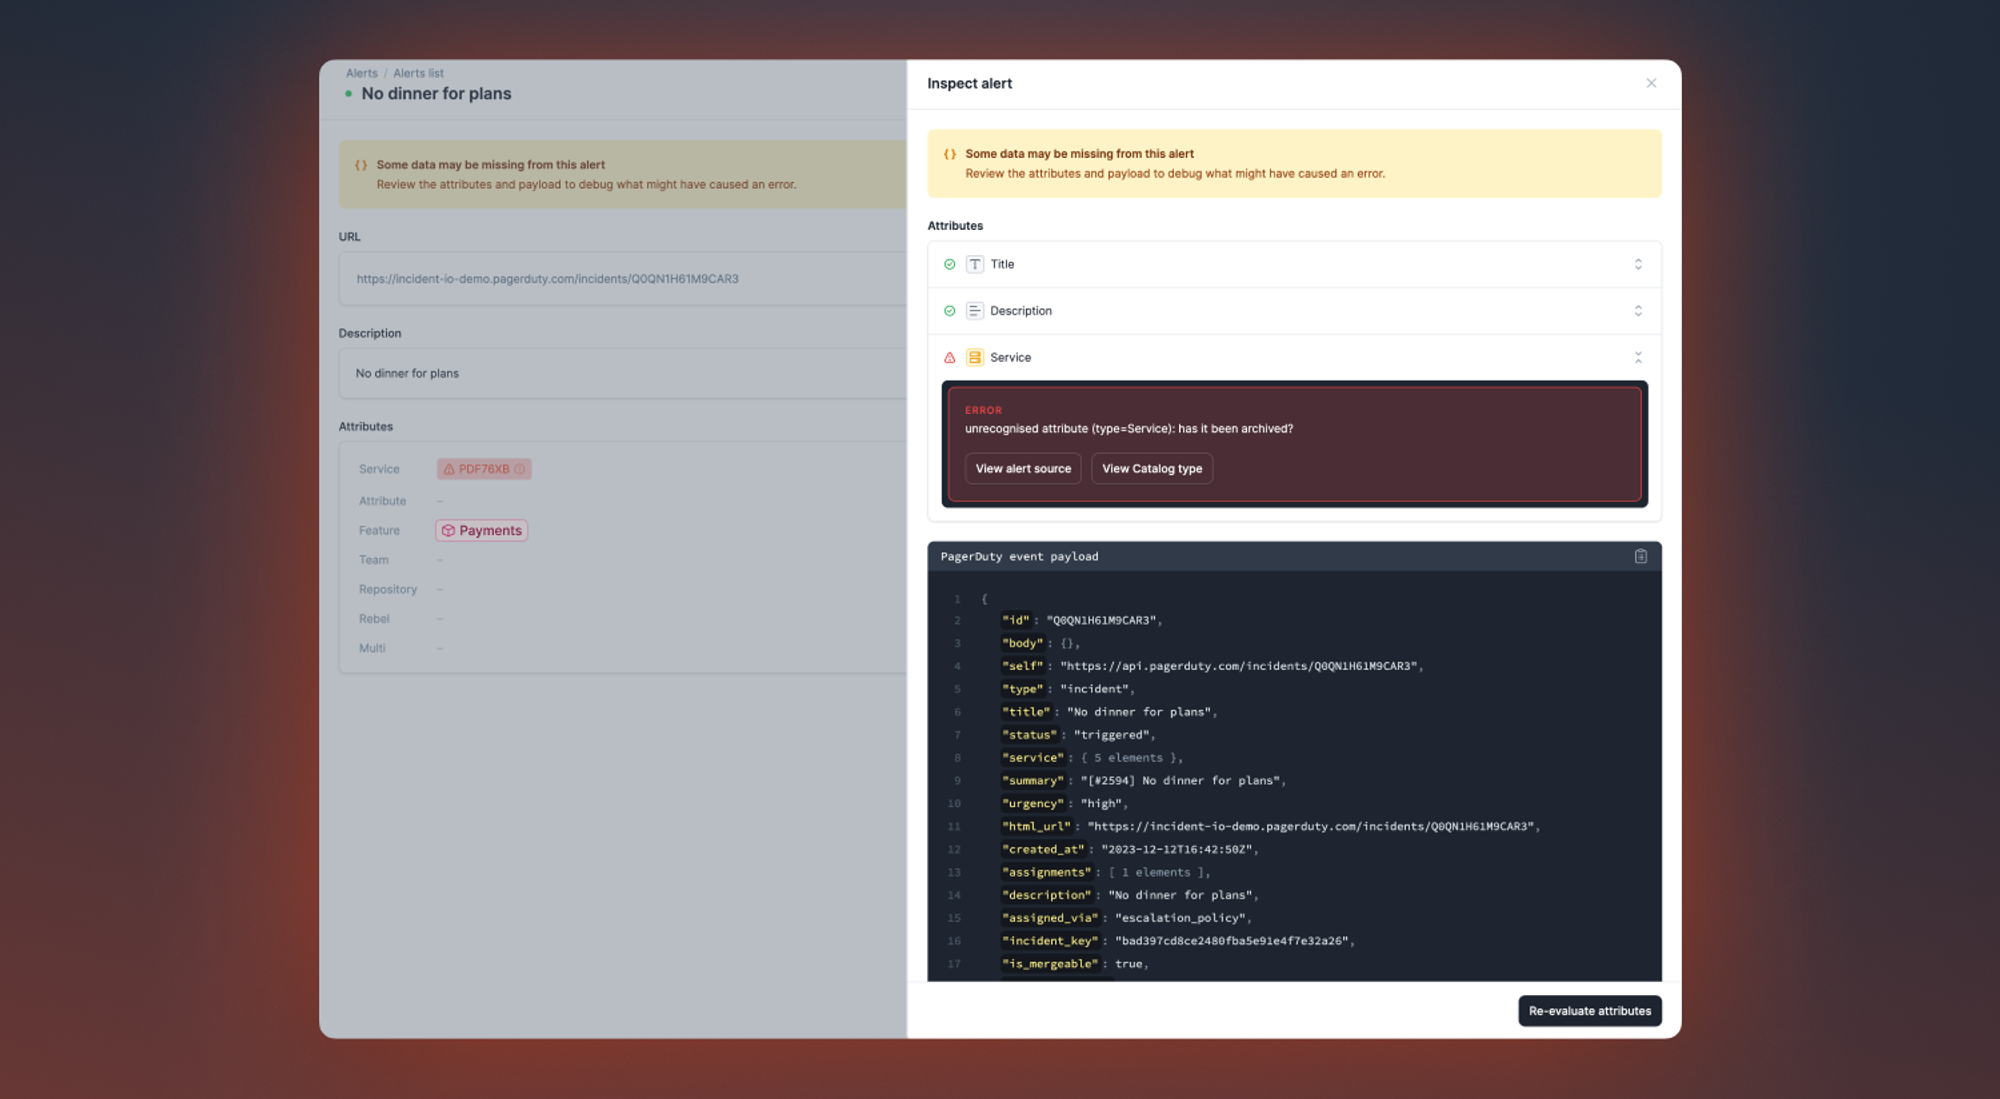Click the PagerDuty incident URL field
The height and width of the screenshot is (1099, 2000).
coord(547,279)
